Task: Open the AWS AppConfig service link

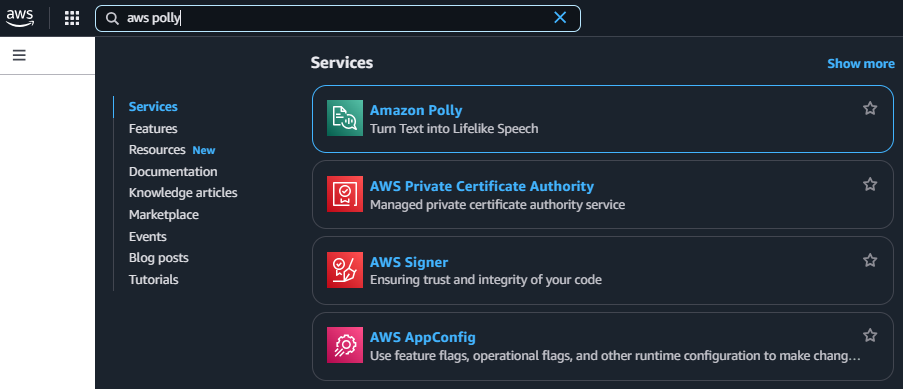Action: (x=423, y=337)
